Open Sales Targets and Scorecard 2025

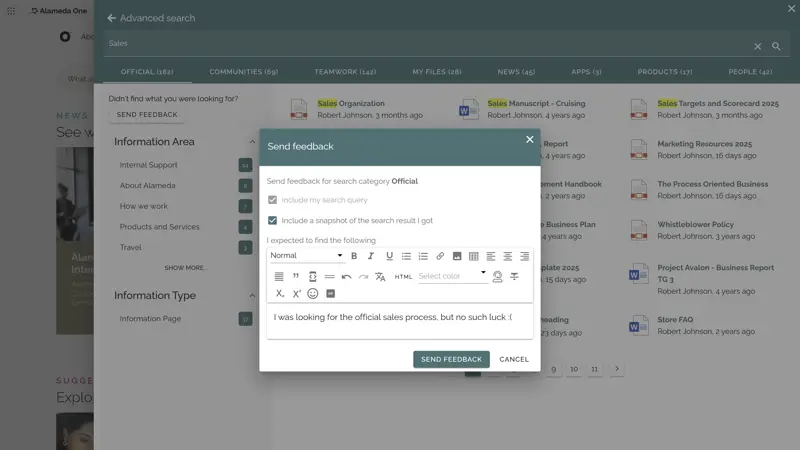tap(718, 104)
